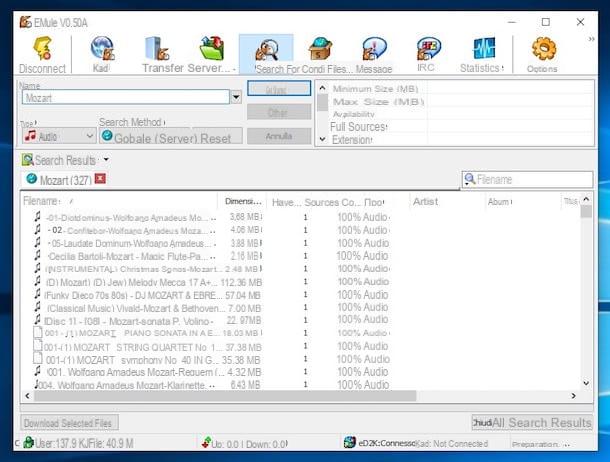
Task: Click the results vertical scroll down arrow
Action: (x=586, y=383)
